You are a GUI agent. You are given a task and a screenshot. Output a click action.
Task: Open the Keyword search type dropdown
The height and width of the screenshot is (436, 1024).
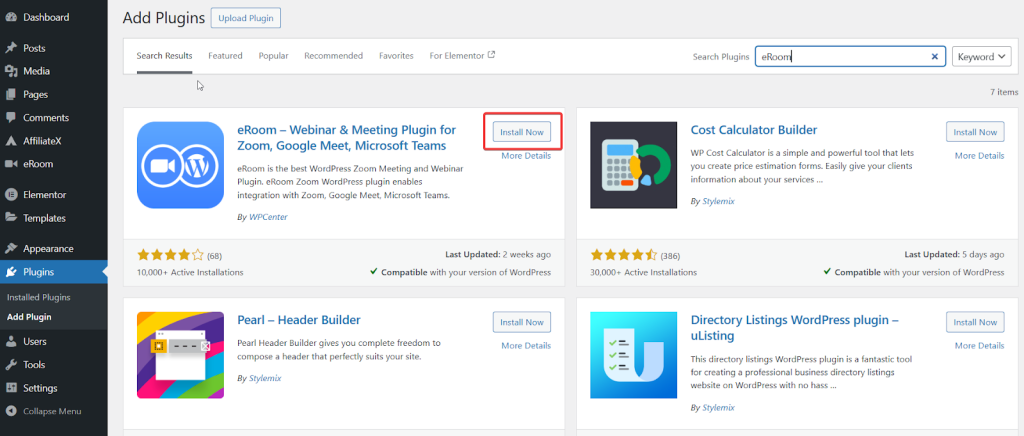coord(982,57)
